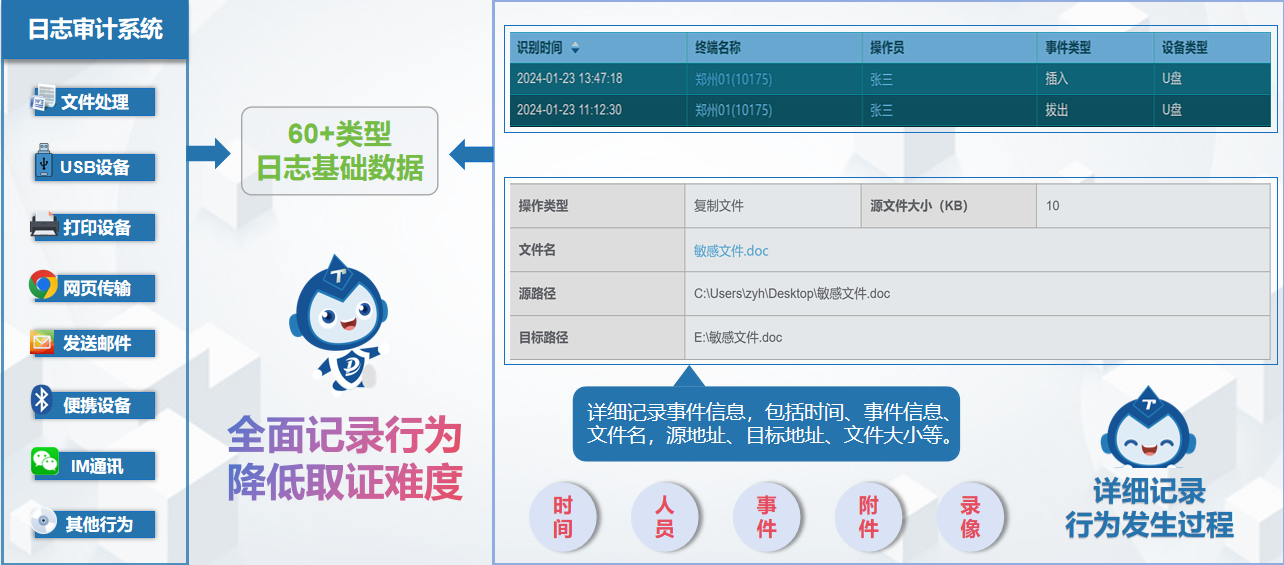The image size is (1284, 565).
Task: Click the WeChat icon beside IM通讯
Action: coord(44,461)
